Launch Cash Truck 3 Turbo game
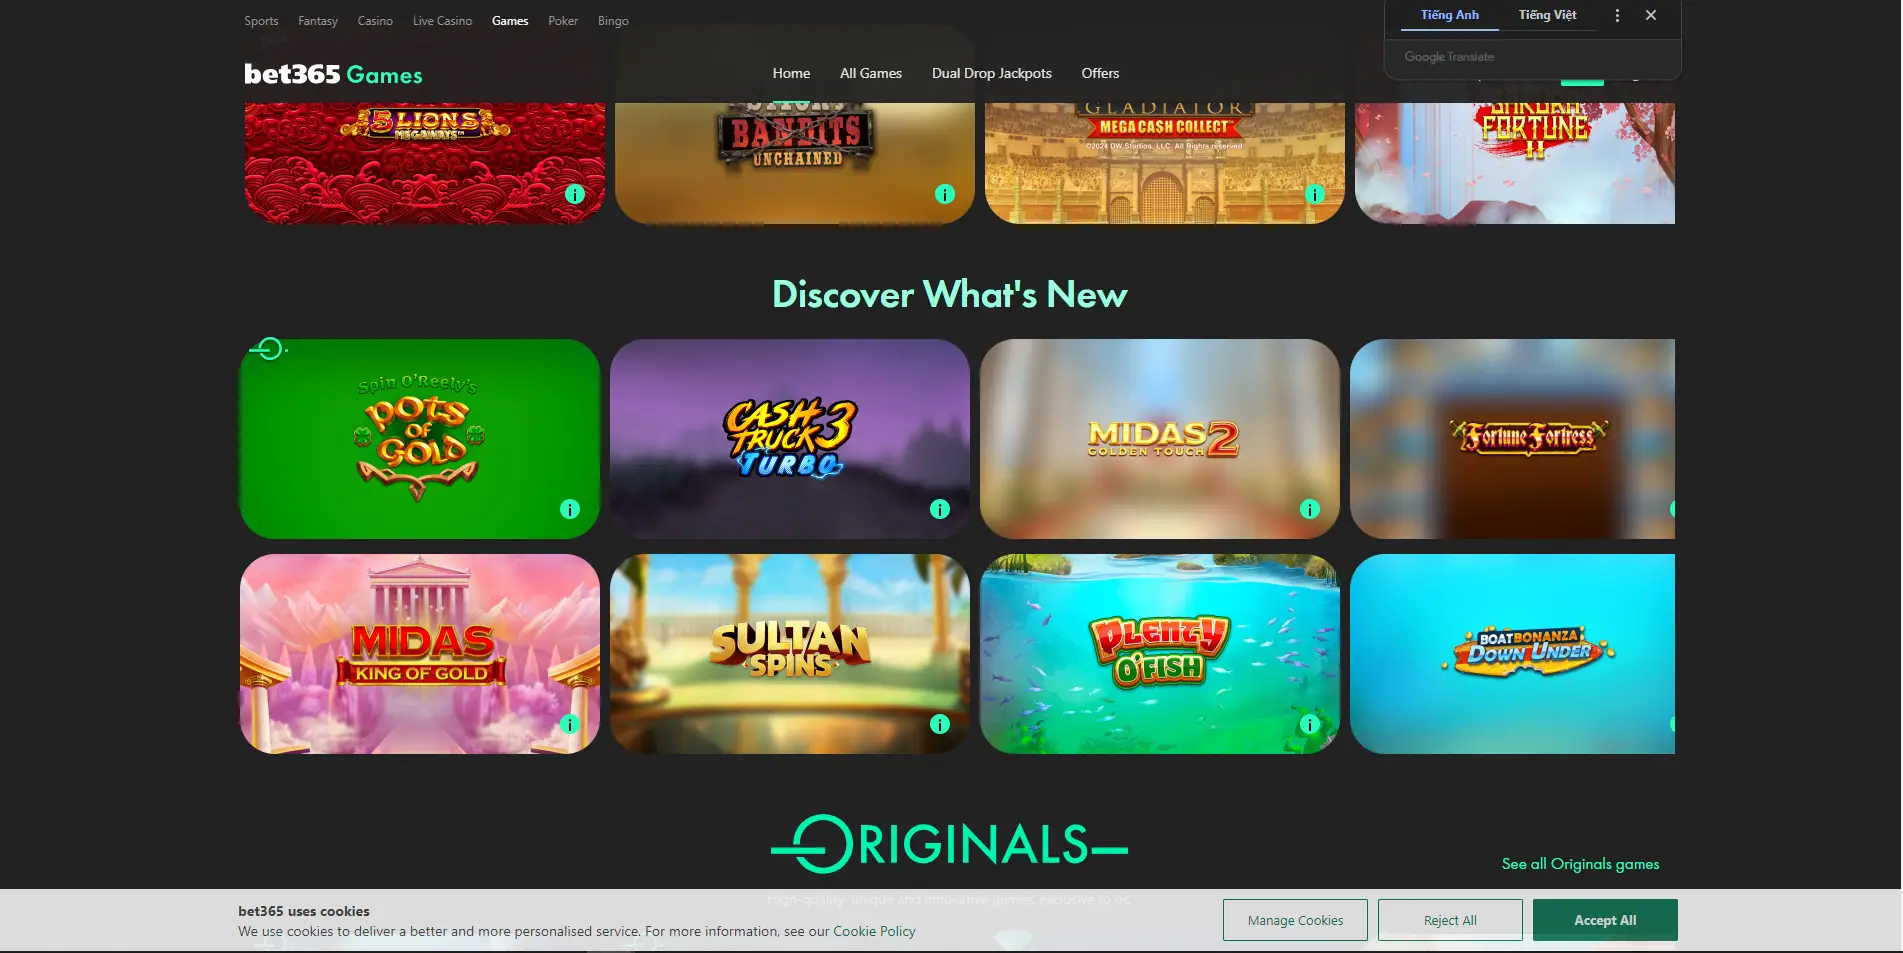The image size is (1903, 953). click(790, 439)
